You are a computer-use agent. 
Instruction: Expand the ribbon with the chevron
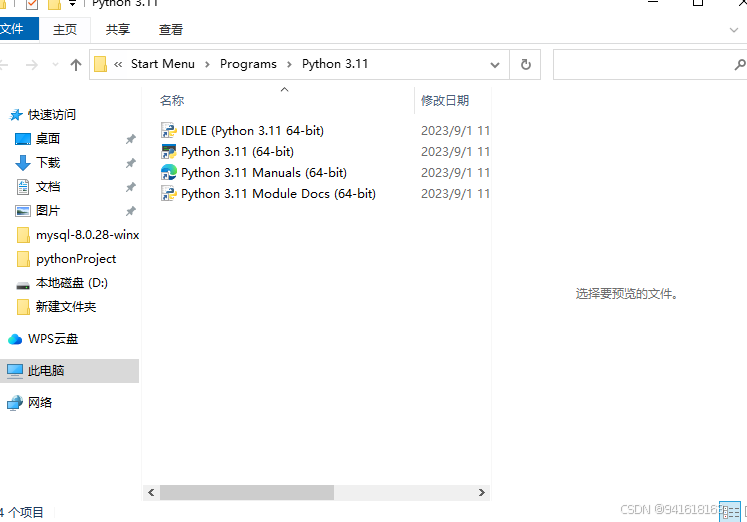point(734,30)
